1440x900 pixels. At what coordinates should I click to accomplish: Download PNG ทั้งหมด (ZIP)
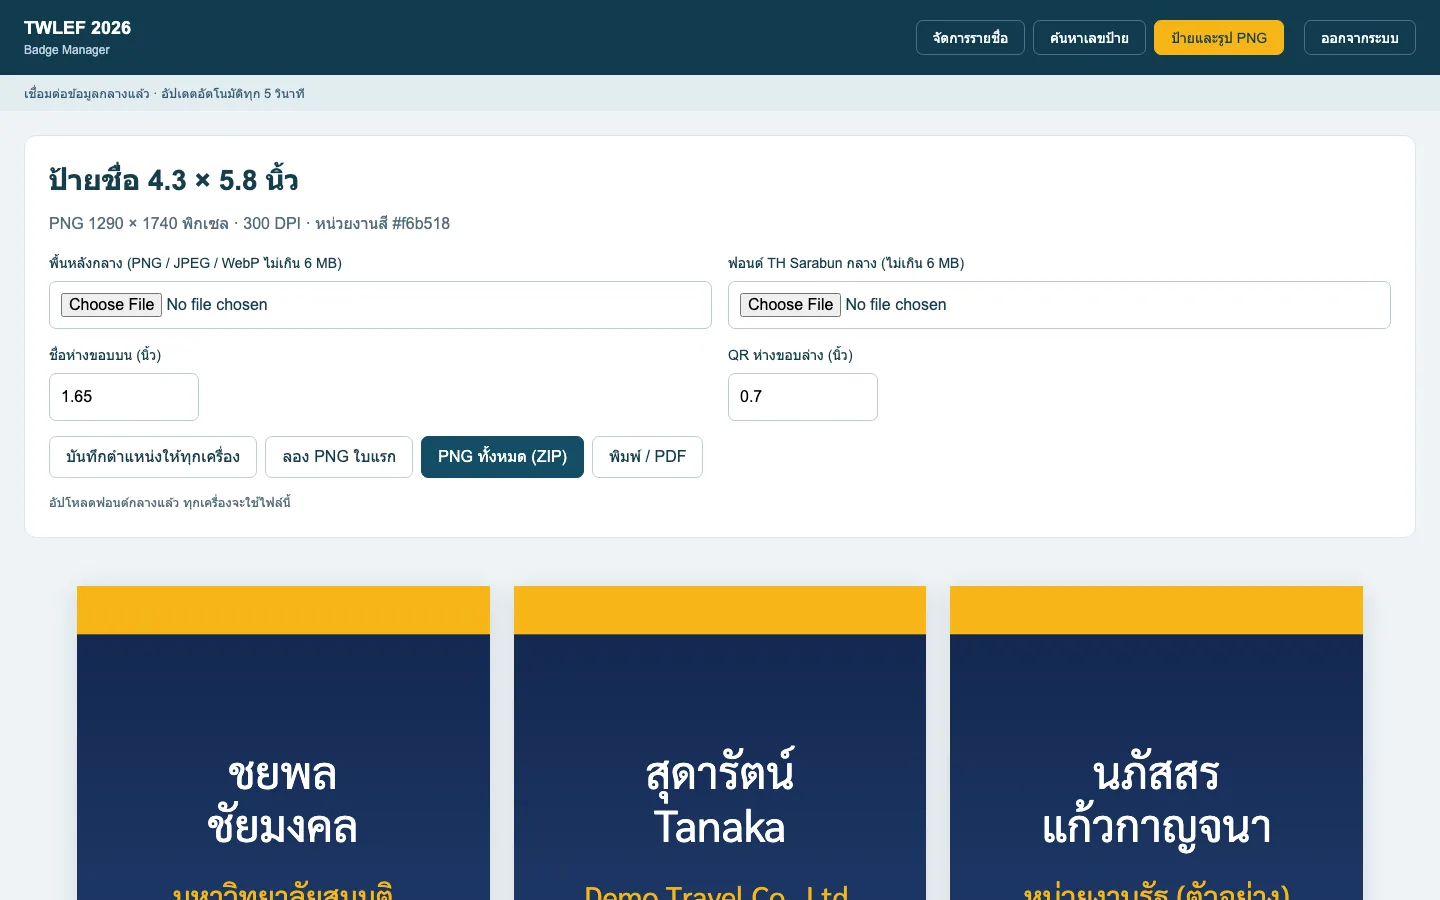(x=502, y=457)
